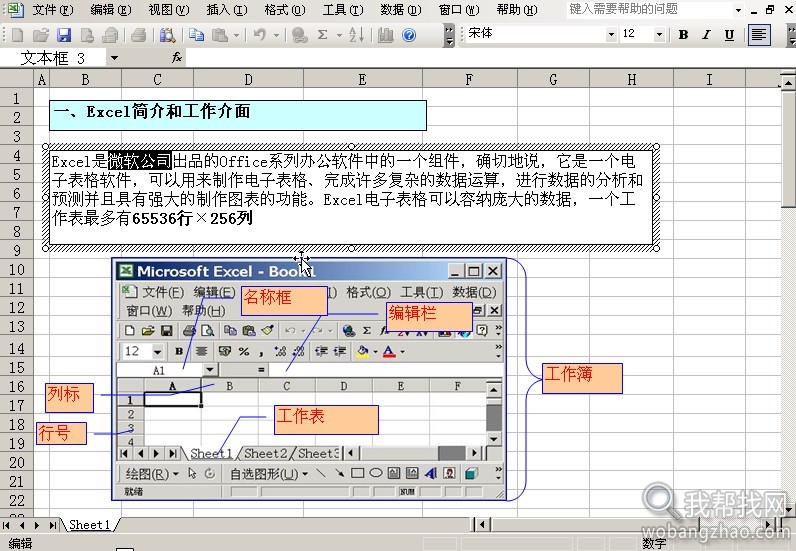Select column G header
The width and height of the screenshot is (796, 551).
tap(553, 80)
